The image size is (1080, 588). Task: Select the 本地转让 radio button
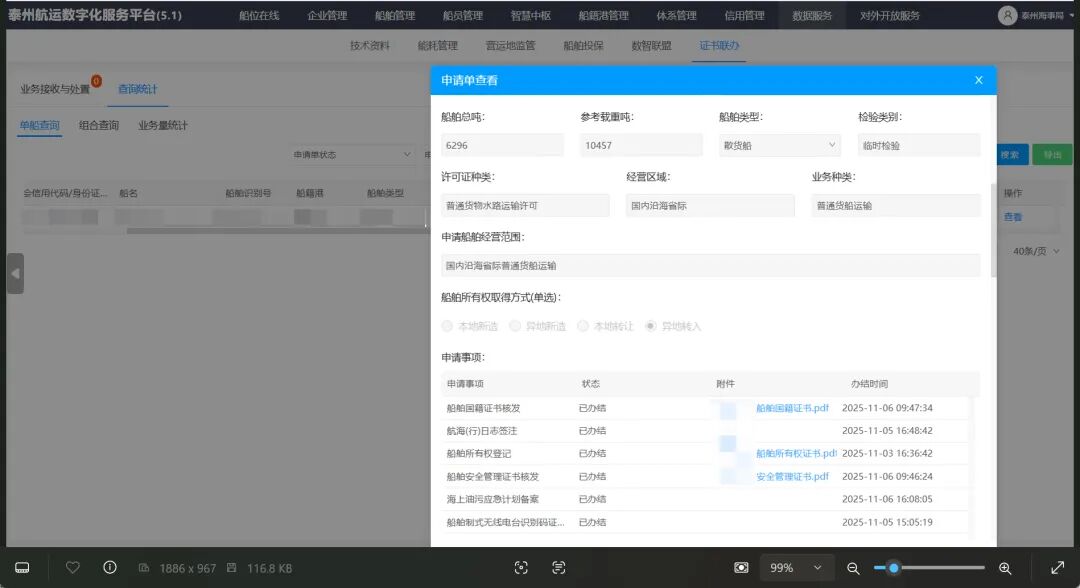tap(583, 326)
